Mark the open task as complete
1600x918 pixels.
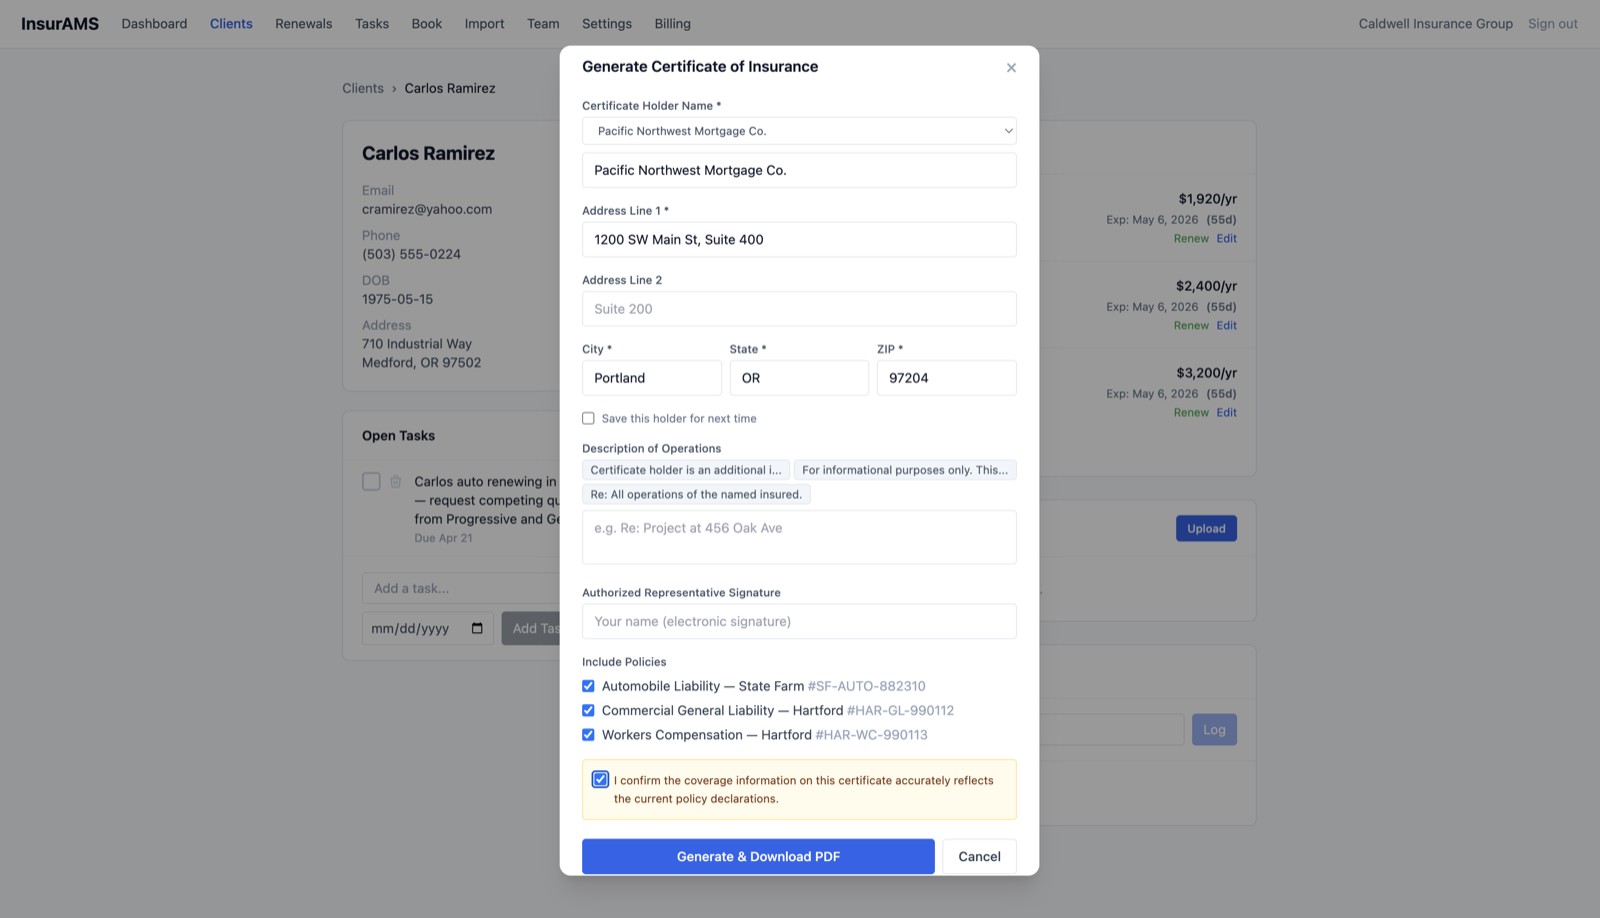pos(370,481)
